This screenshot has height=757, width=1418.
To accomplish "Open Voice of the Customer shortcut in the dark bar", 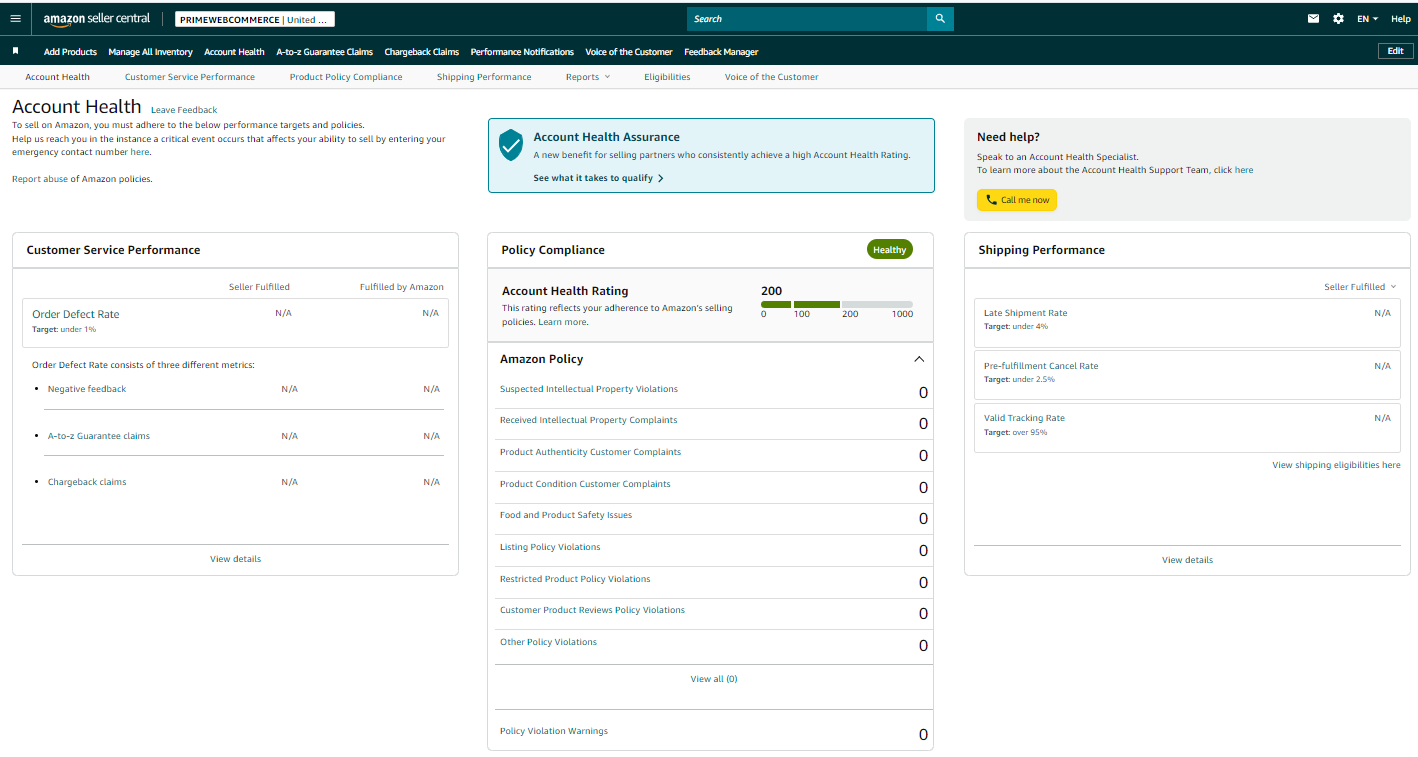I will tap(629, 52).
